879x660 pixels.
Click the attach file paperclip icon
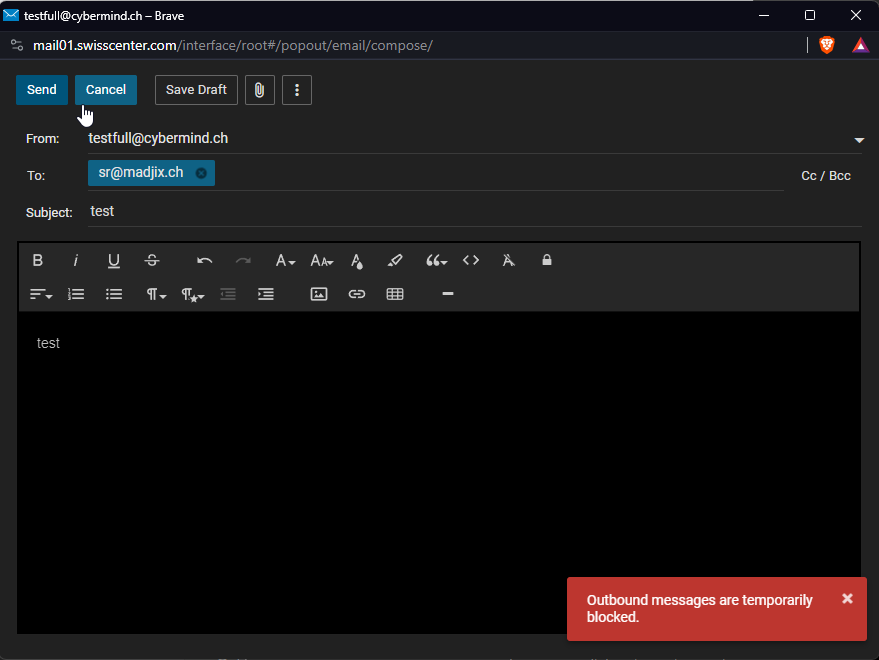click(259, 90)
